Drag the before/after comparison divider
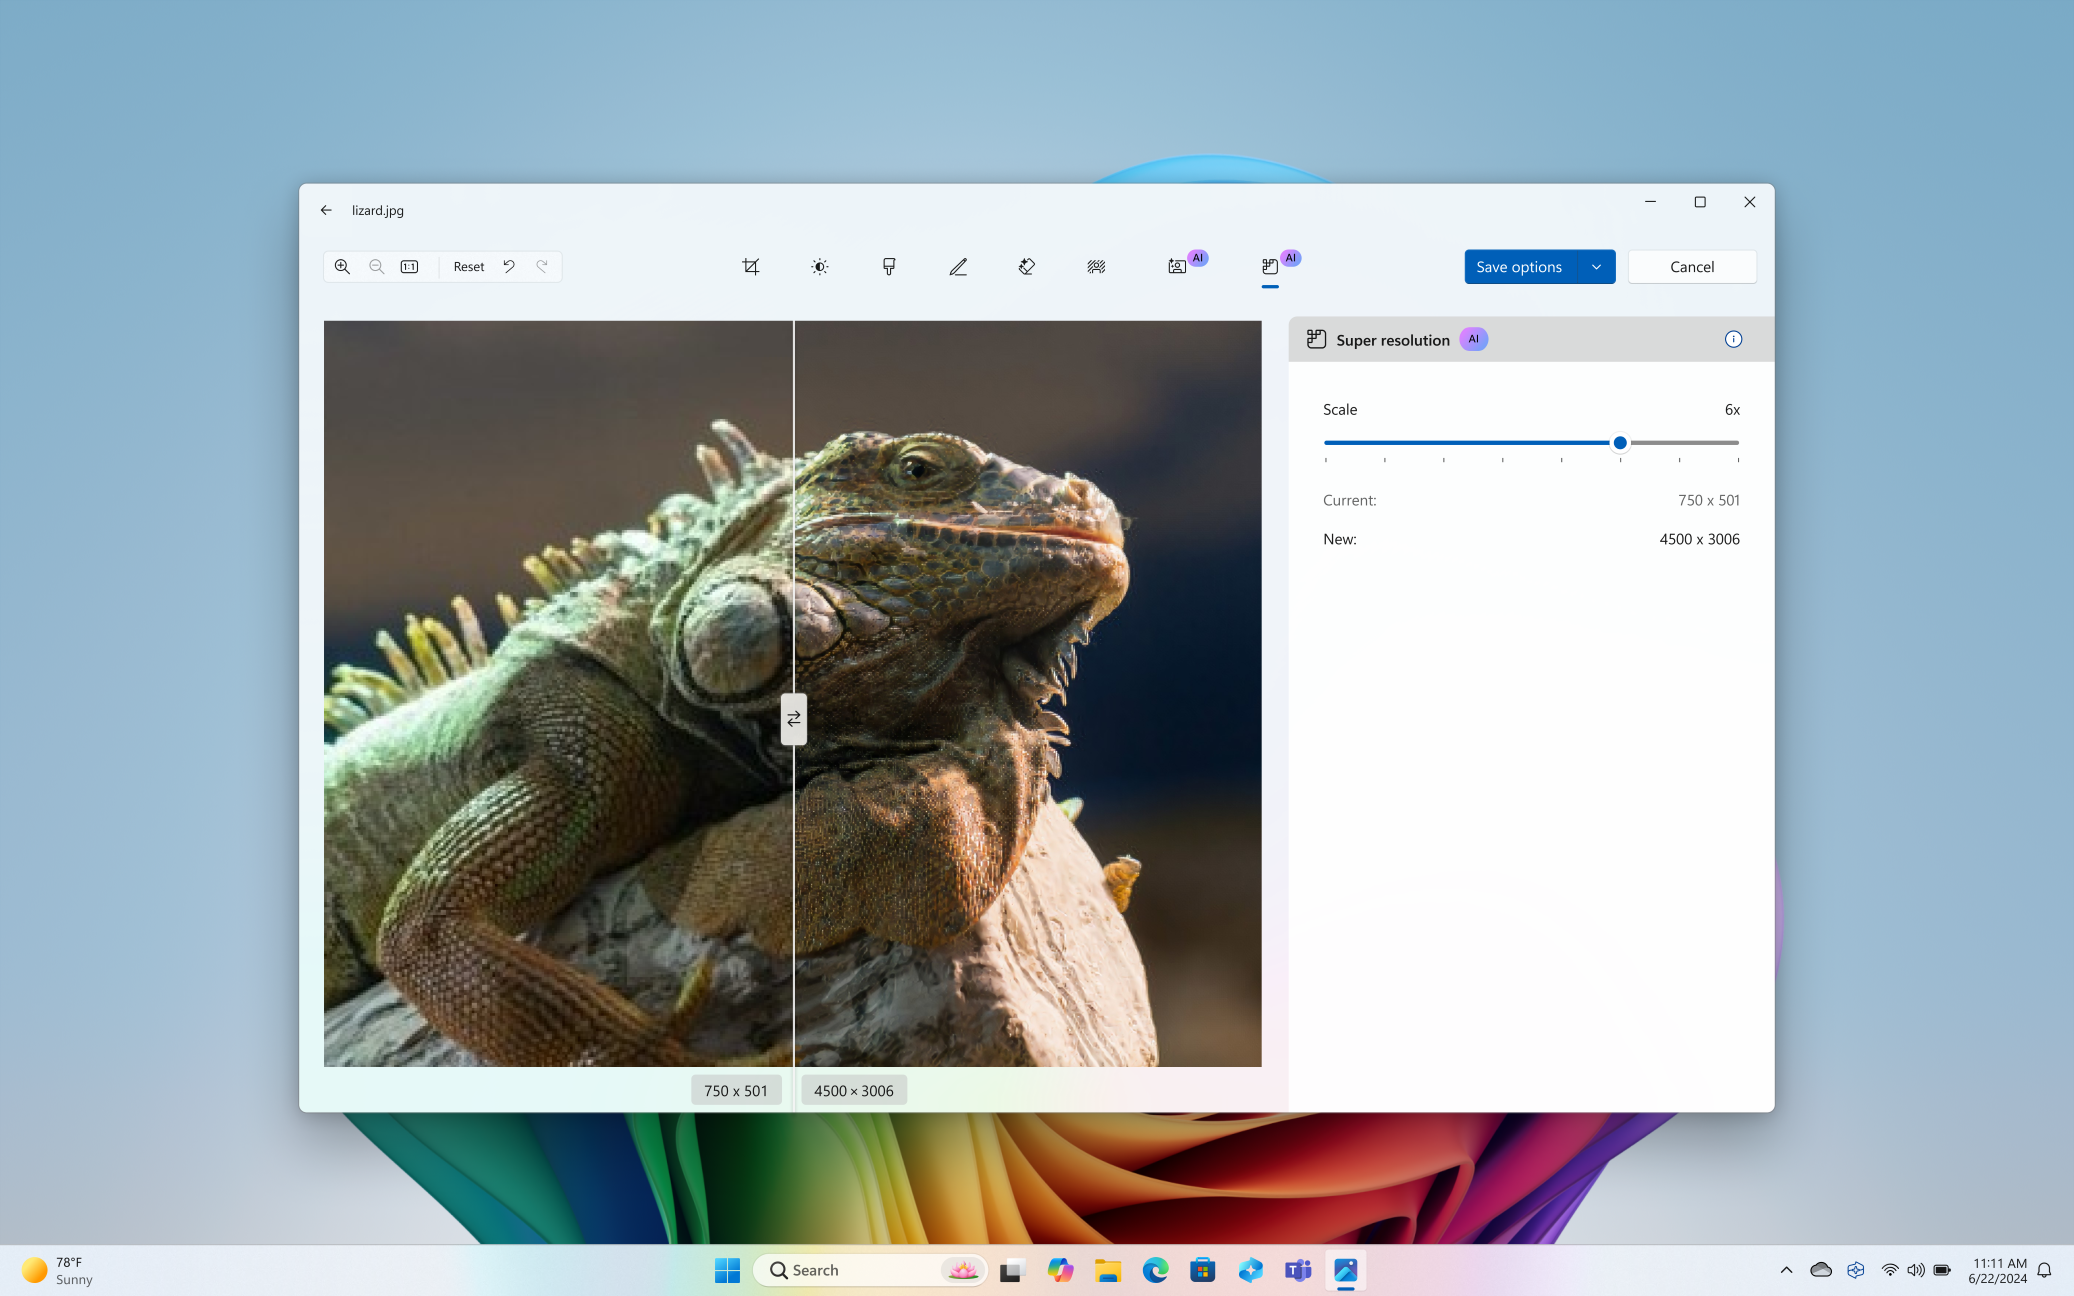This screenshot has height=1296, width=2074. point(793,718)
